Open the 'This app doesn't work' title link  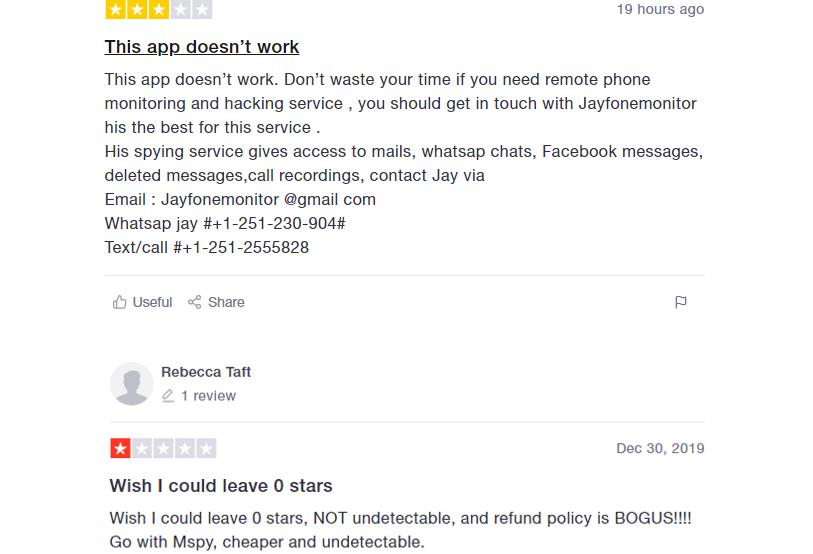tap(202, 47)
